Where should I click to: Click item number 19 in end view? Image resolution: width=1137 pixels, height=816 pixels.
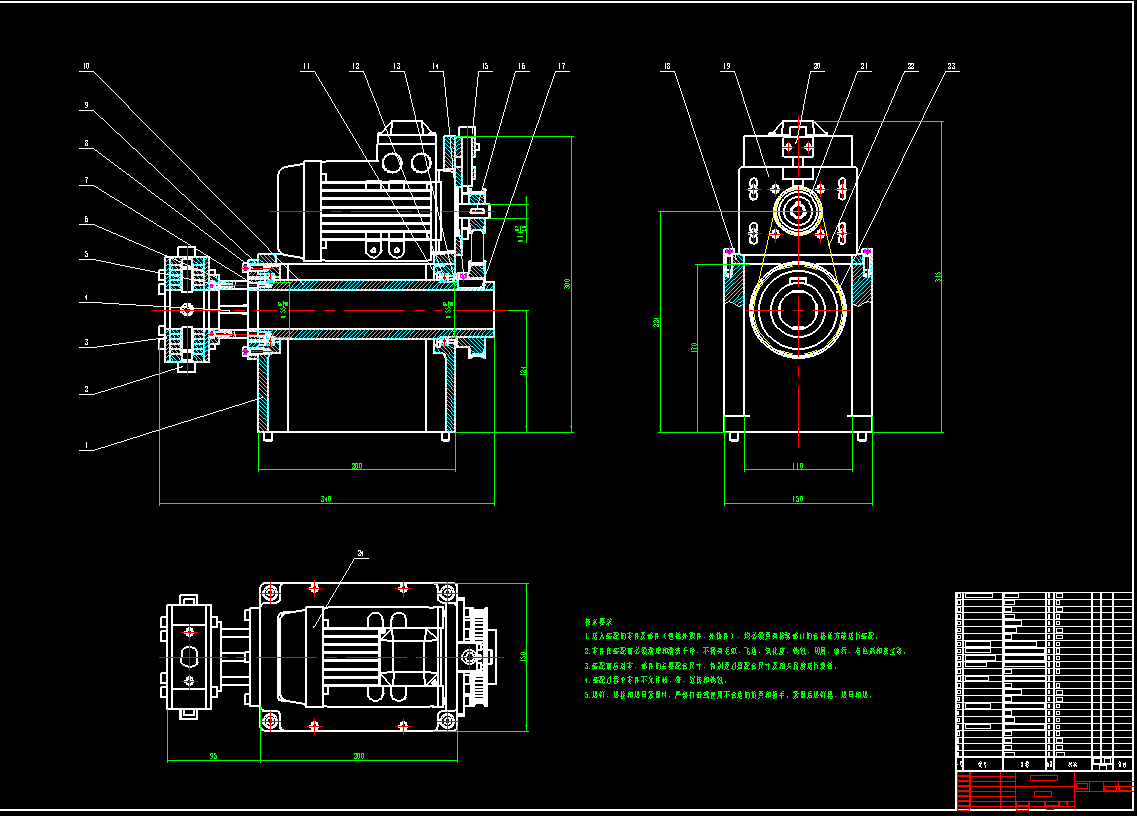click(727, 66)
